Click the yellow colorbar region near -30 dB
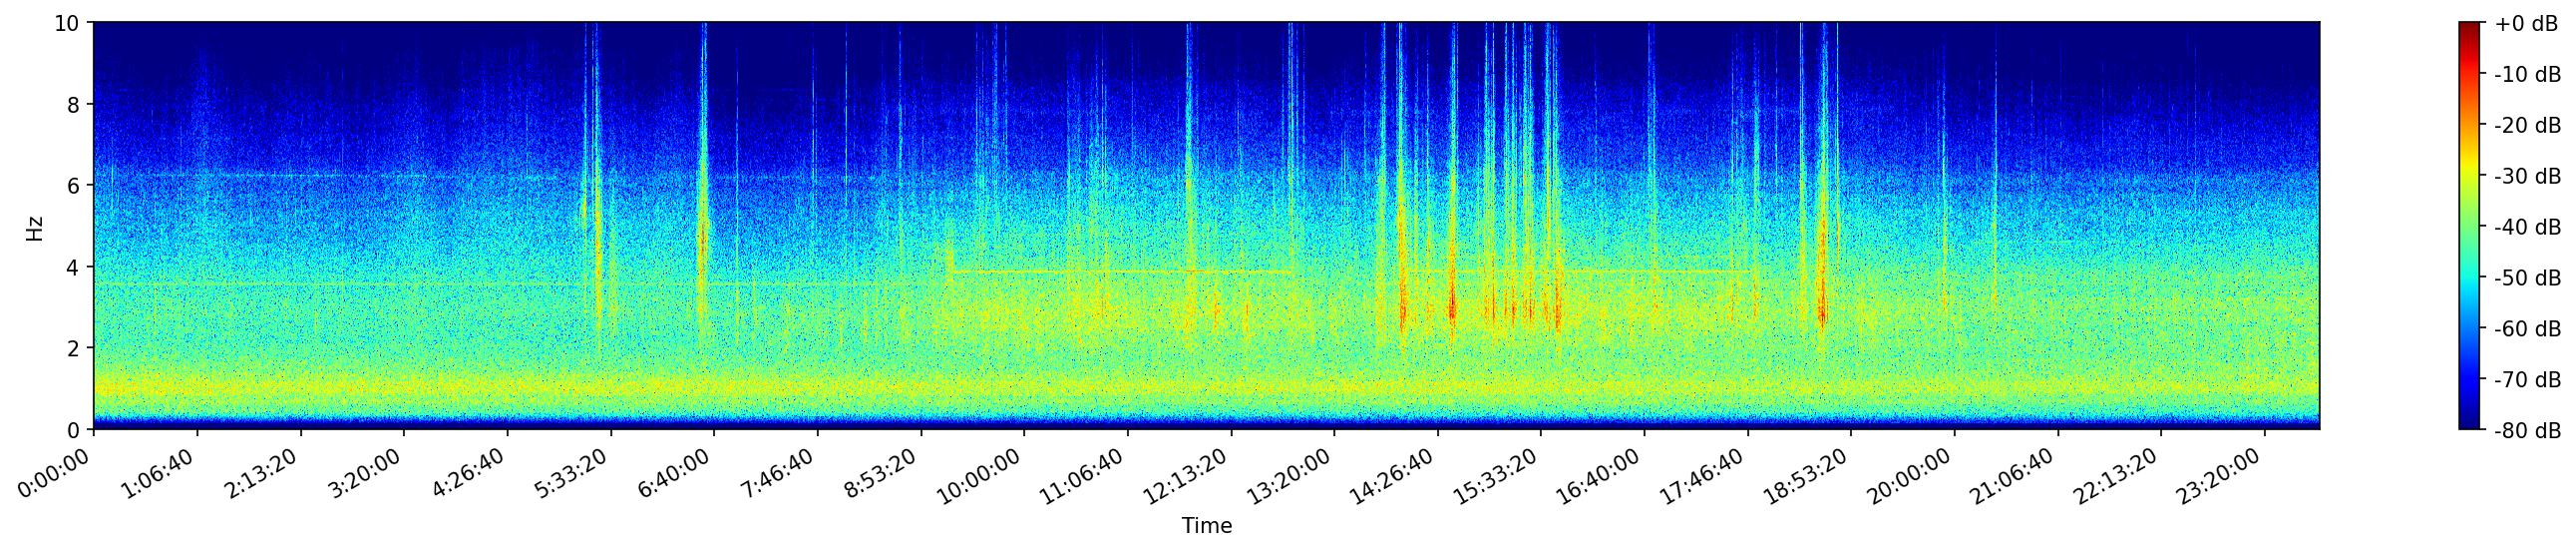Screen dimensions: 2576x551 click(2470, 176)
